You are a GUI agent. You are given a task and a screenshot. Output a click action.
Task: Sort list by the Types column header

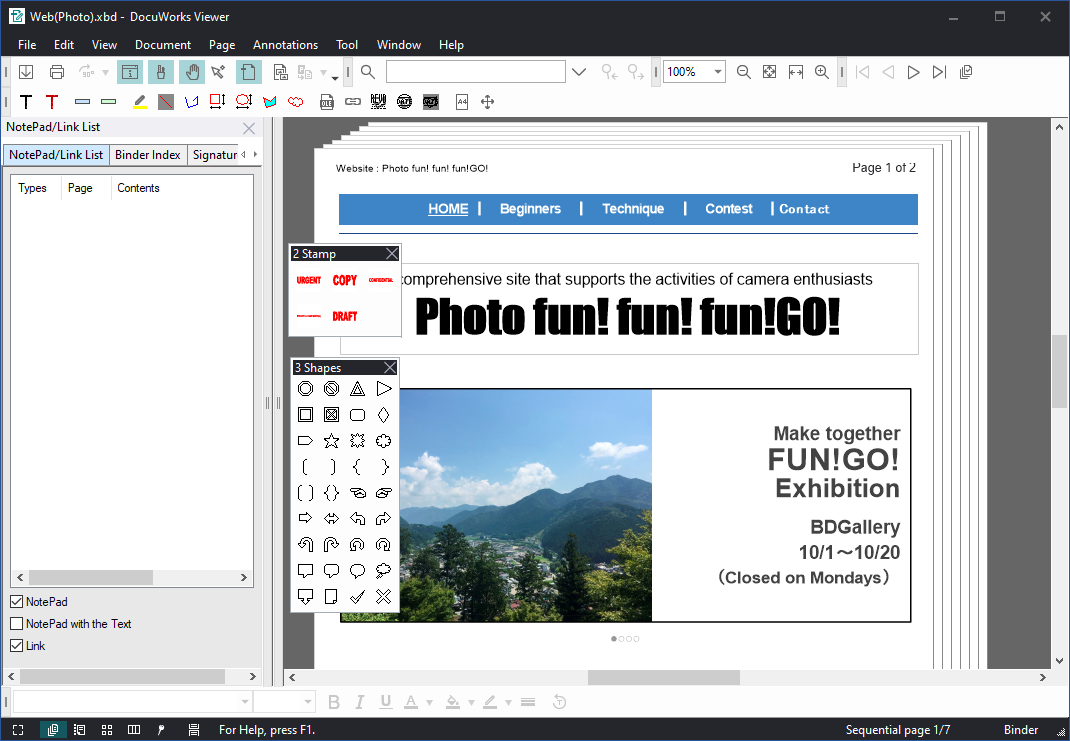32,188
